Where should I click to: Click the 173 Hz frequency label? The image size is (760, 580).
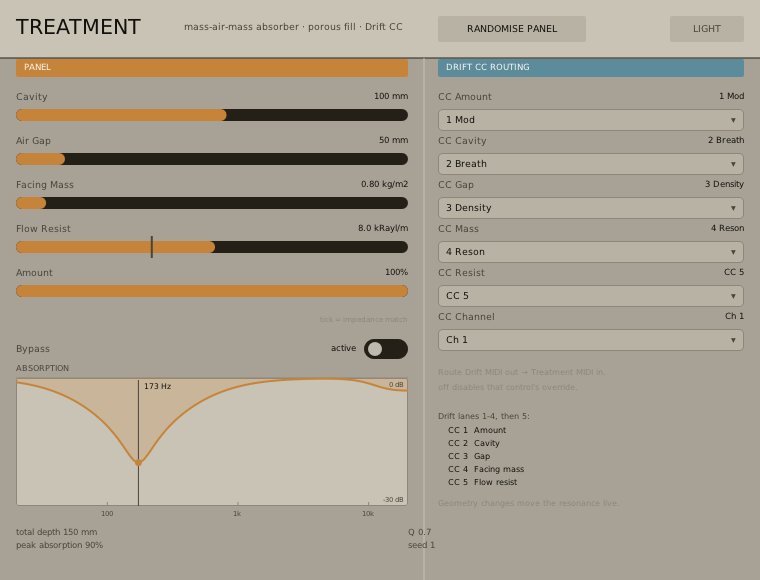(x=158, y=386)
